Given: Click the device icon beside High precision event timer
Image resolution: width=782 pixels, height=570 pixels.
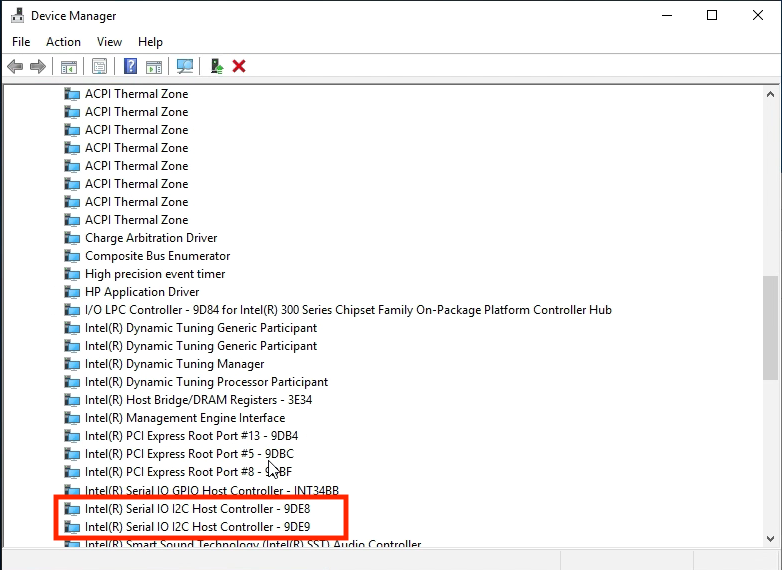Looking at the screenshot, I should [x=72, y=274].
